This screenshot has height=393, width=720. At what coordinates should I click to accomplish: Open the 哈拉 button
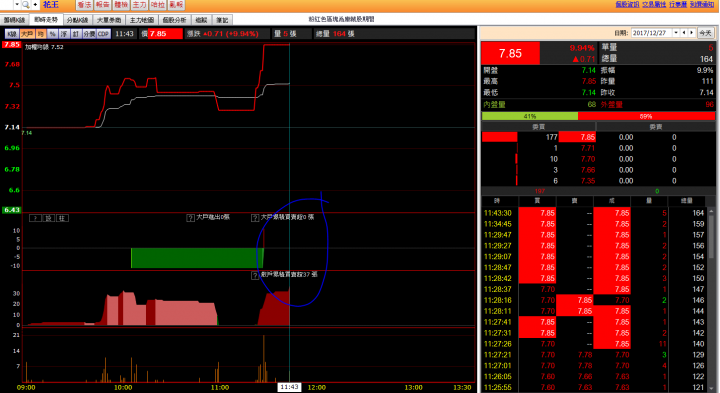coord(158,5)
